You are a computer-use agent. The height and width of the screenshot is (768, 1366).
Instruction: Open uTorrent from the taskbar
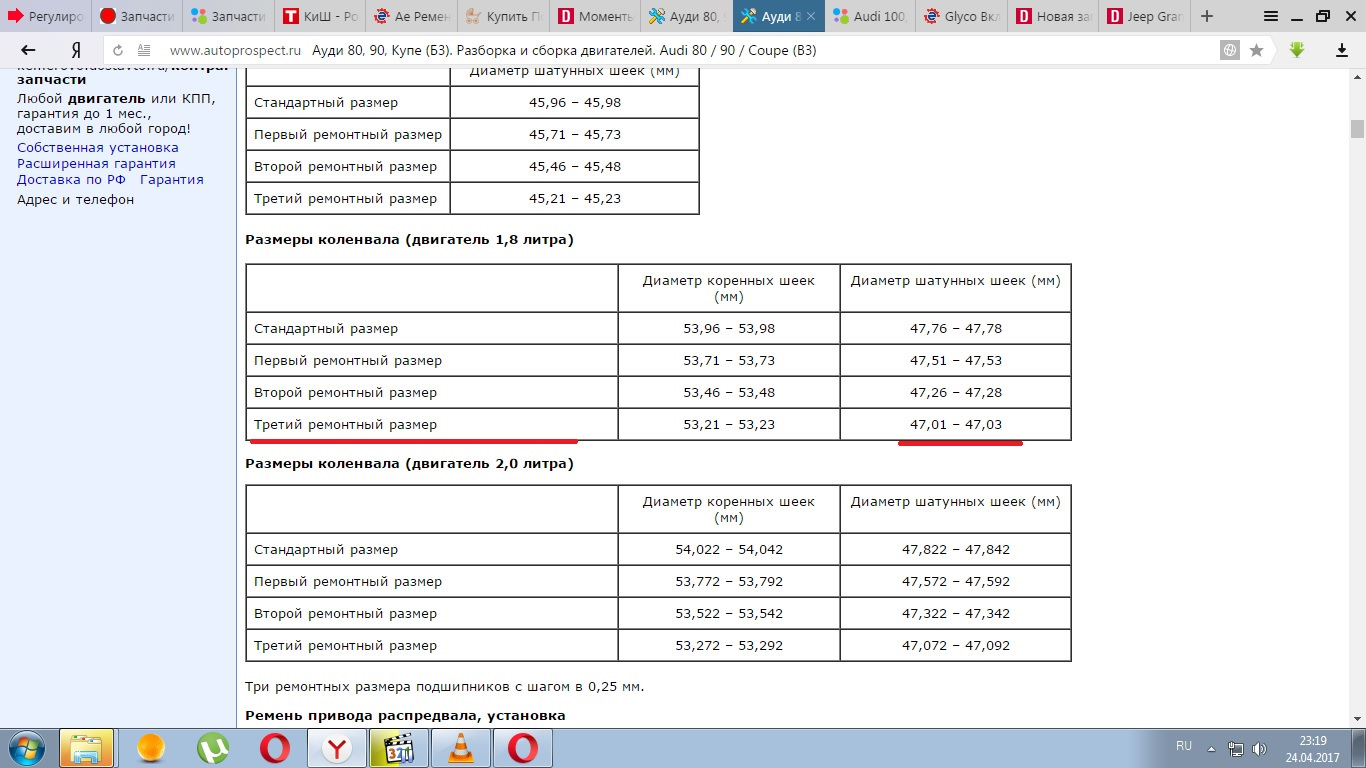(x=212, y=748)
